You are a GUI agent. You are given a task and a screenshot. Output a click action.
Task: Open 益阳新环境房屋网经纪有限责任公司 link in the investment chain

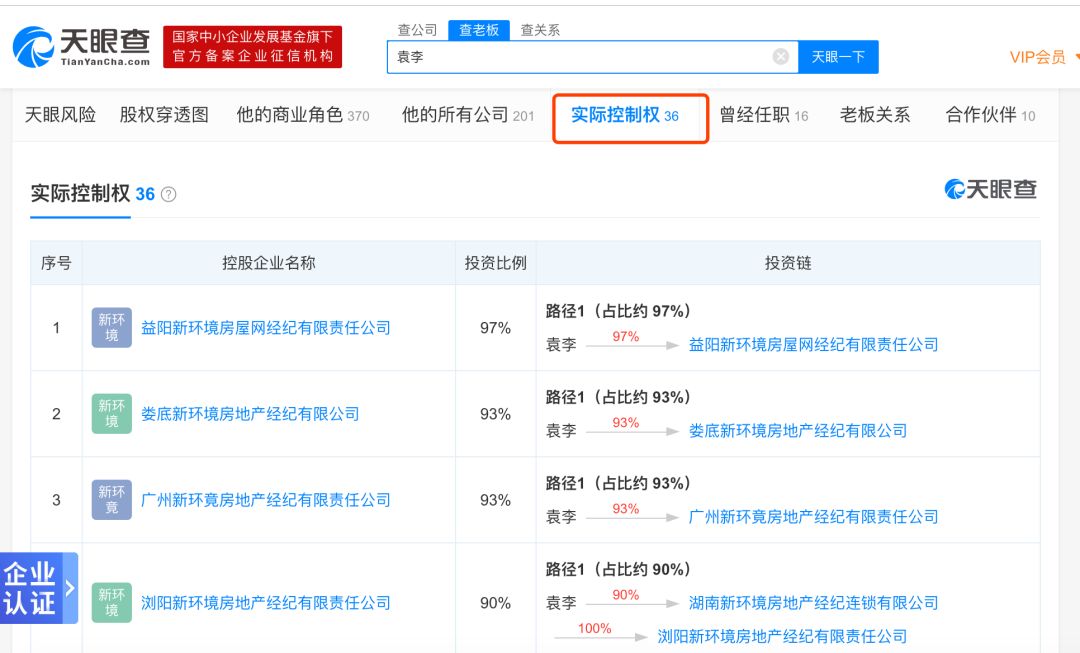[x=813, y=344]
